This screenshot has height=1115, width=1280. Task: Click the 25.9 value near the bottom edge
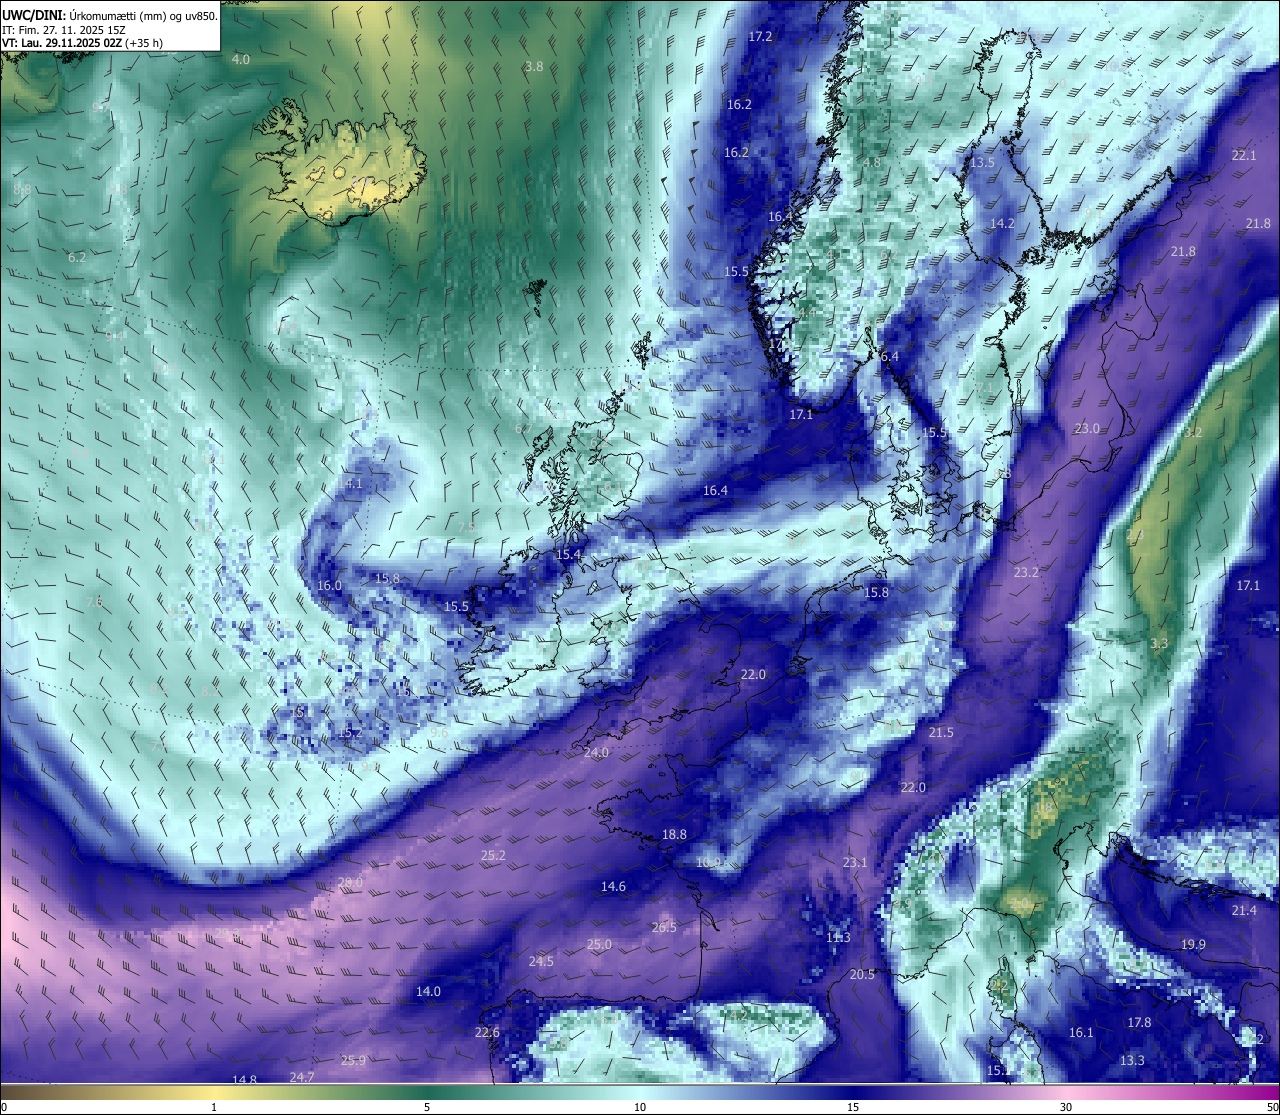coord(353,1061)
